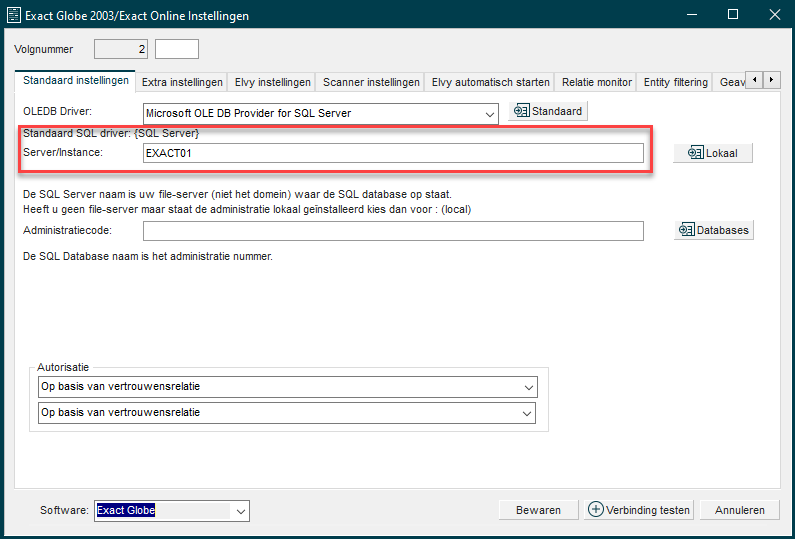Select the Standaard instellingen tab

coord(76,81)
